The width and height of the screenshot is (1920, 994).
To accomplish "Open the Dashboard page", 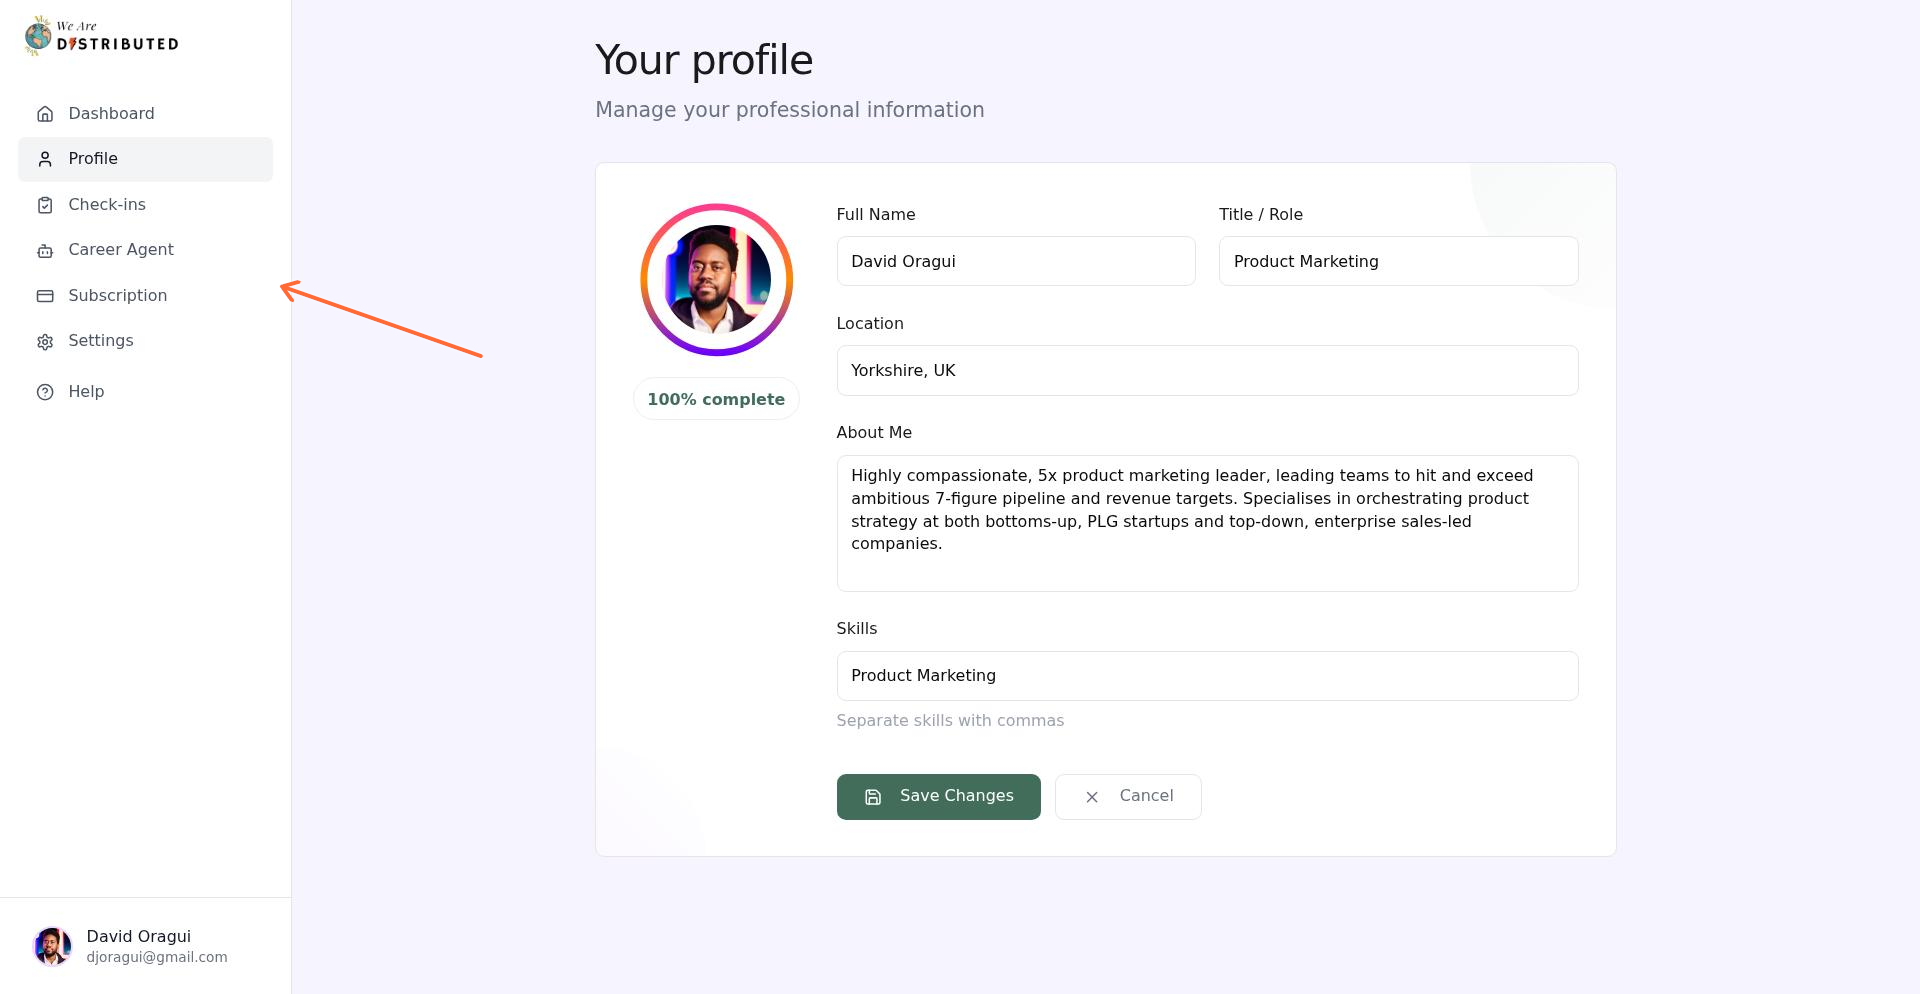I will coord(111,114).
